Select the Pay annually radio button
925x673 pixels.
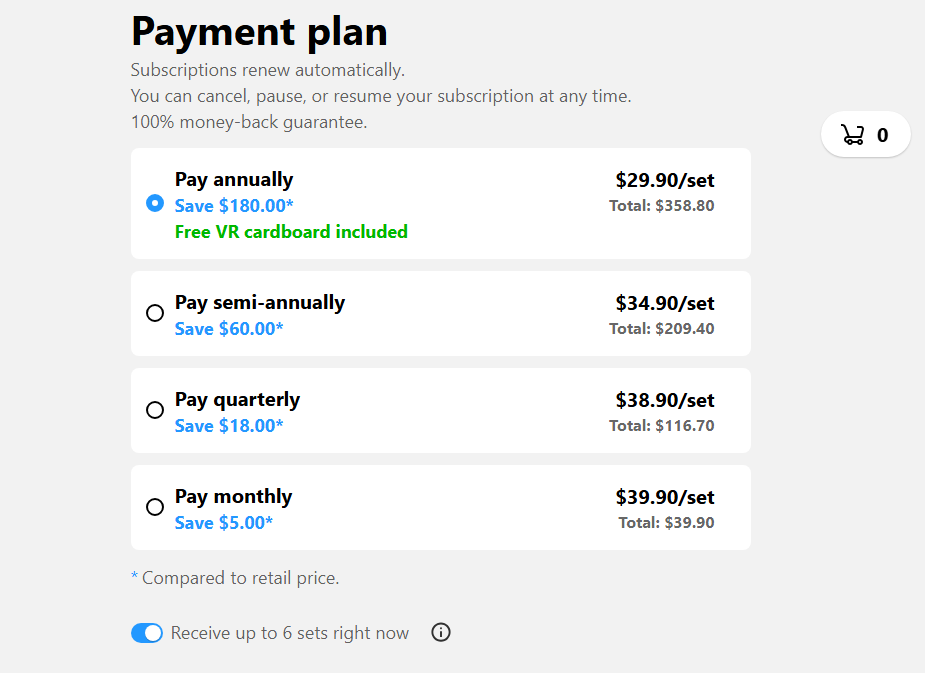coord(155,203)
